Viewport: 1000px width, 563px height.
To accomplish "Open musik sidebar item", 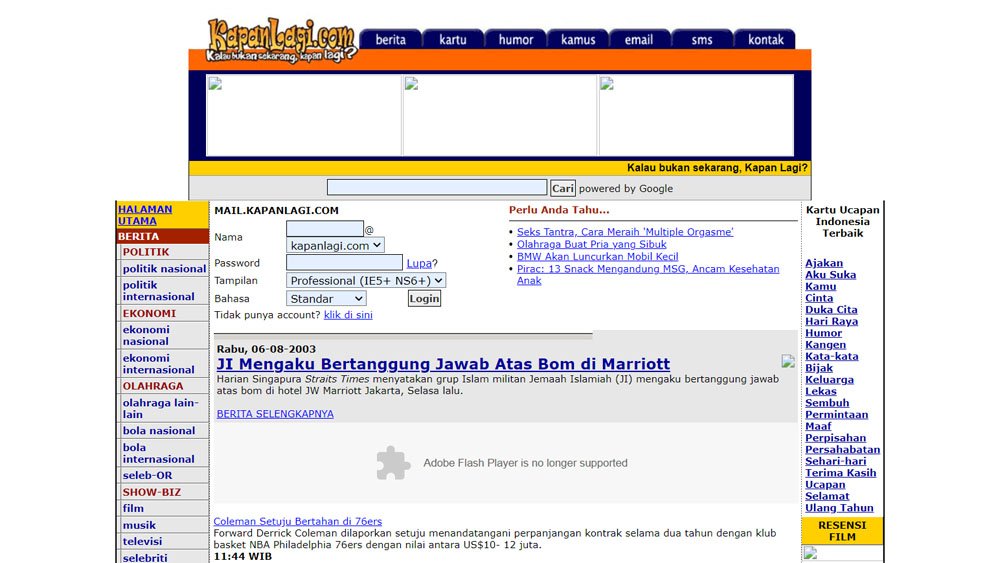I will point(139,525).
